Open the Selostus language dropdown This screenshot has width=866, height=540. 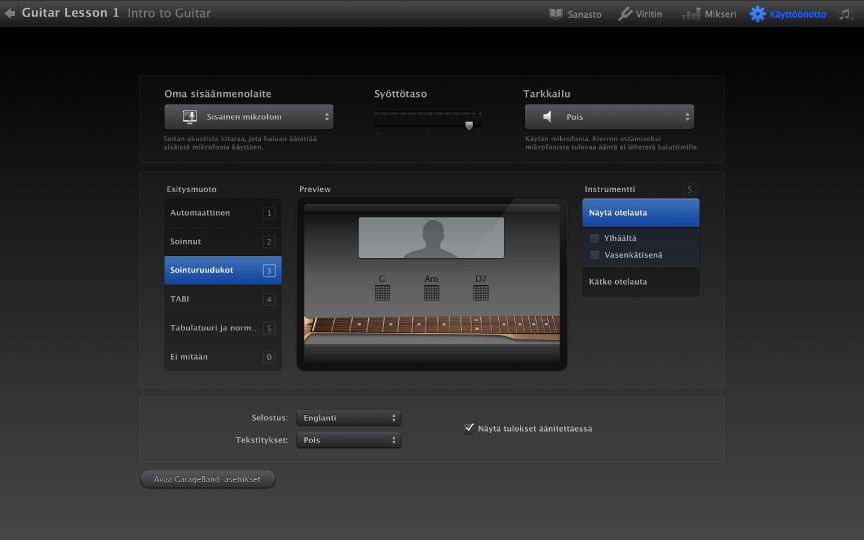coord(348,418)
